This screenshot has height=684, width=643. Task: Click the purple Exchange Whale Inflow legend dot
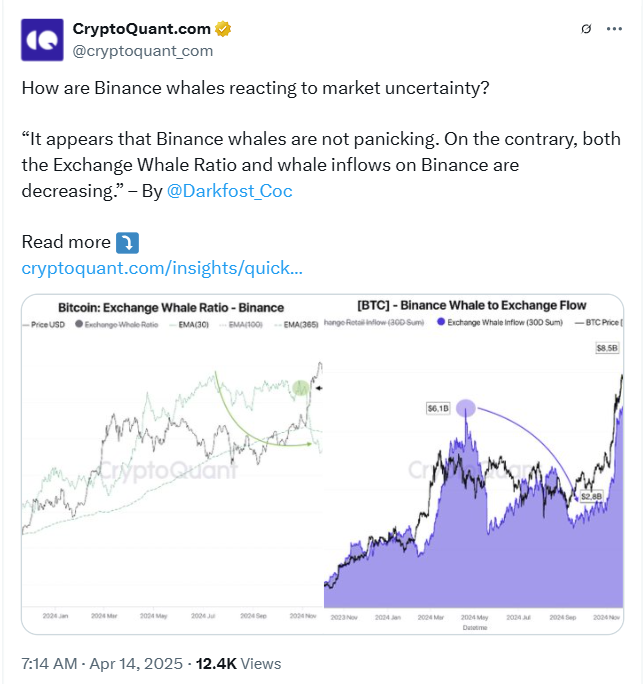[x=441, y=322]
